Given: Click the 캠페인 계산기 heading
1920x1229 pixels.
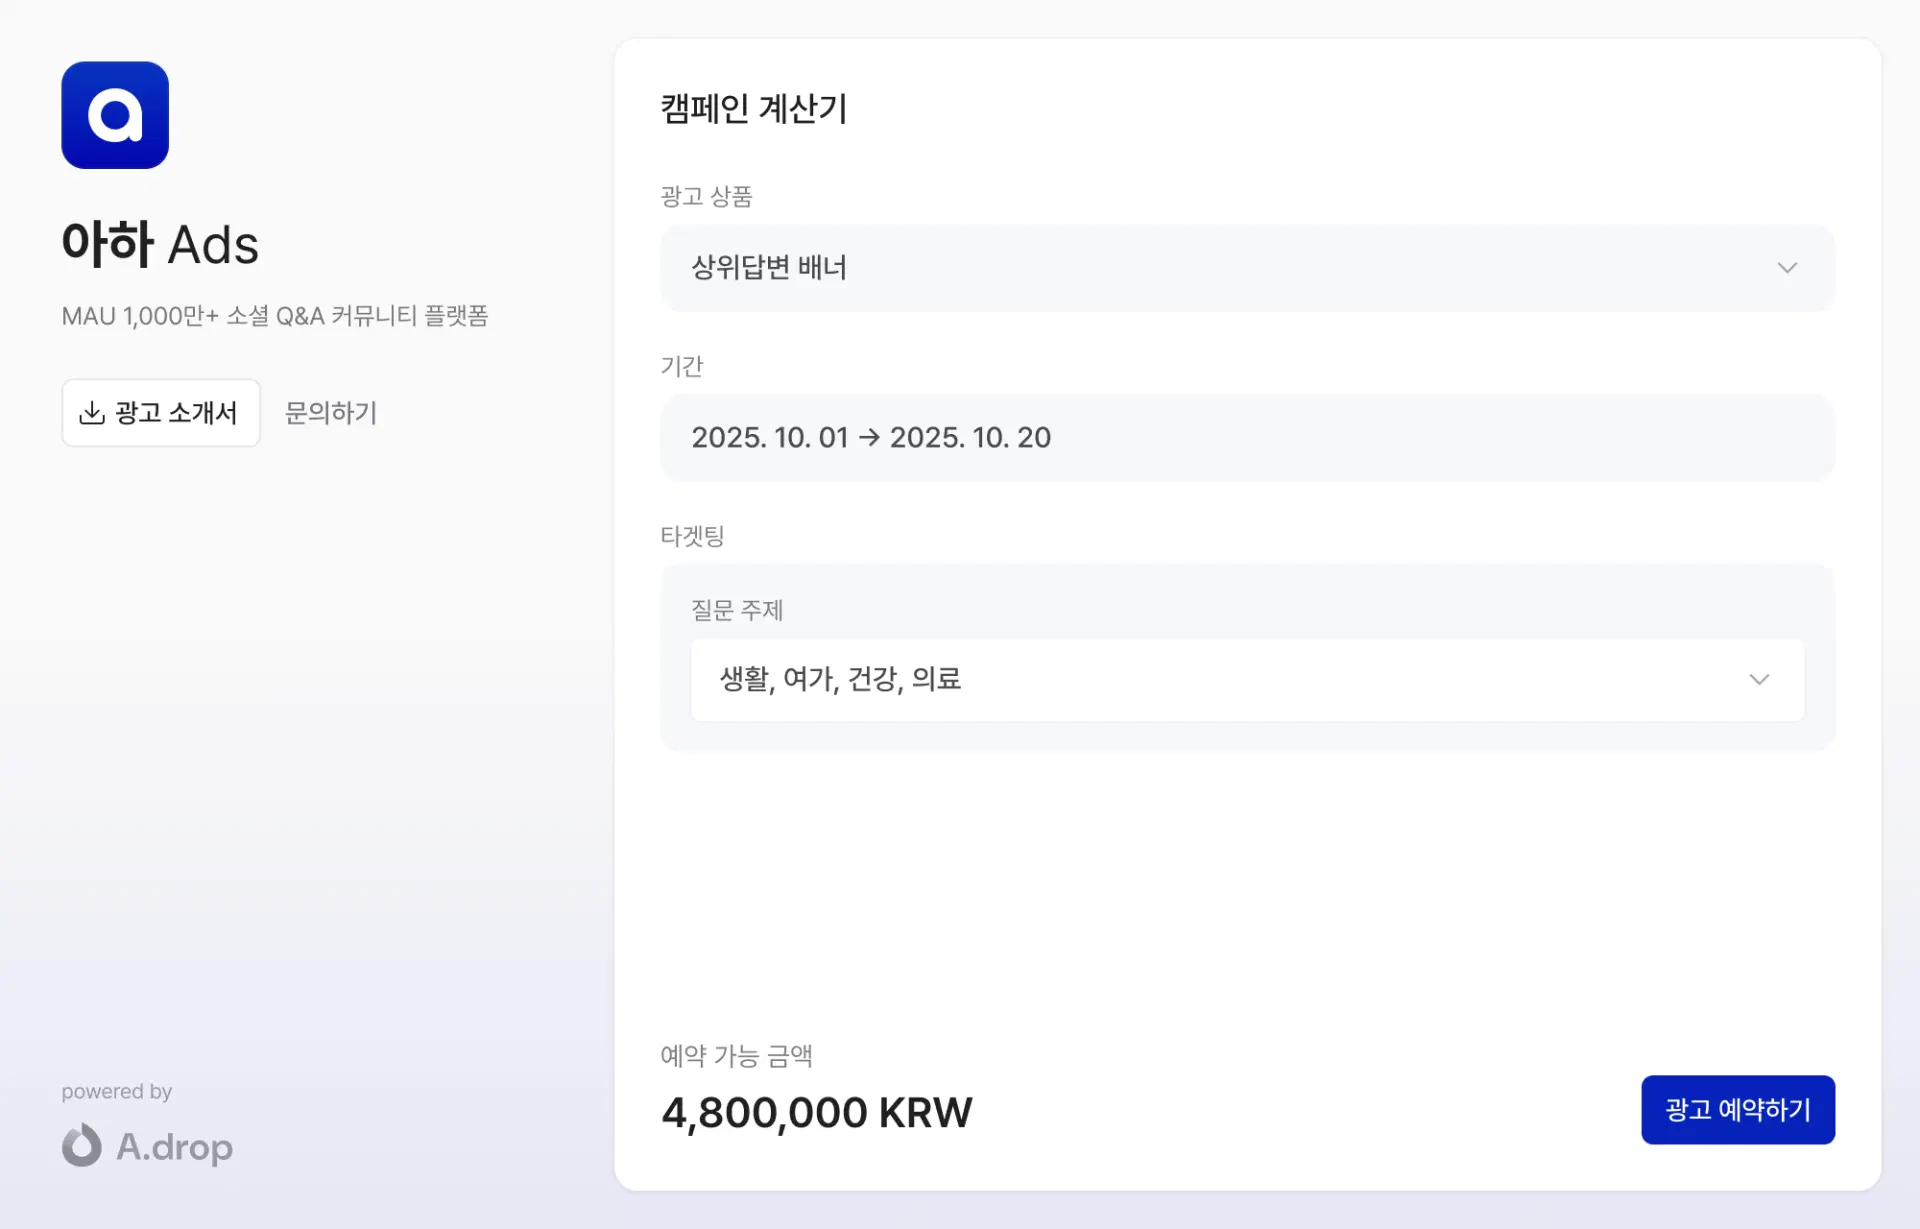Looking at the screenshot, I should (754, 109).
